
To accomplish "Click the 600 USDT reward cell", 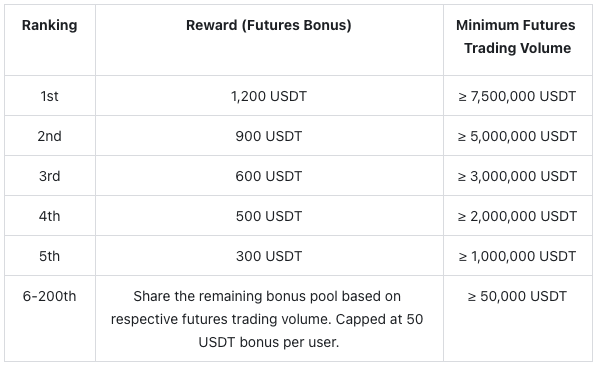I will 269,176.
